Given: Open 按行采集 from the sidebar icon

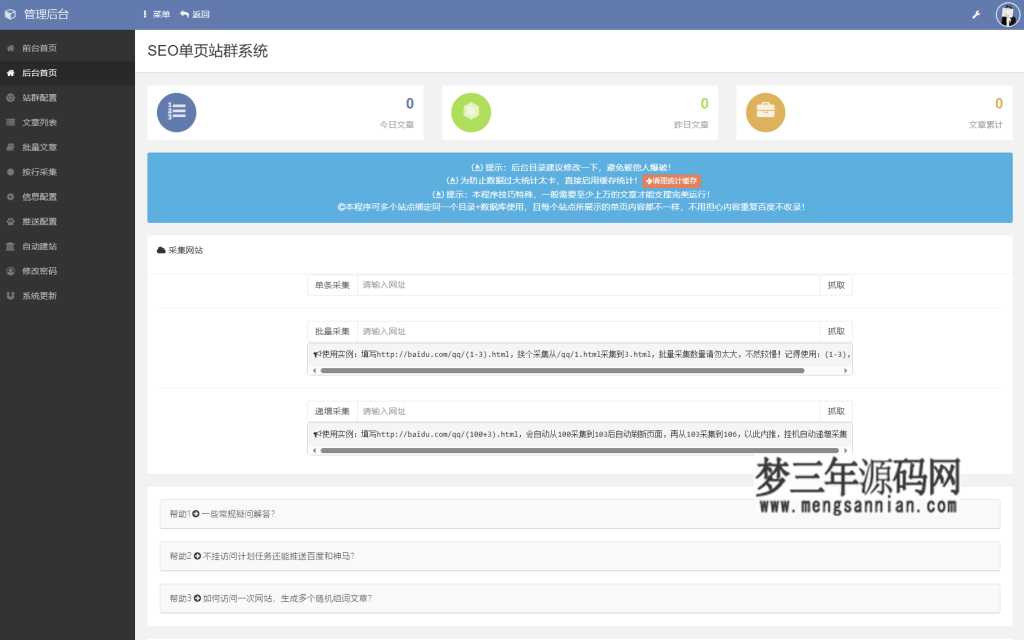Looking at the screenshot, I should coord(11,170).
